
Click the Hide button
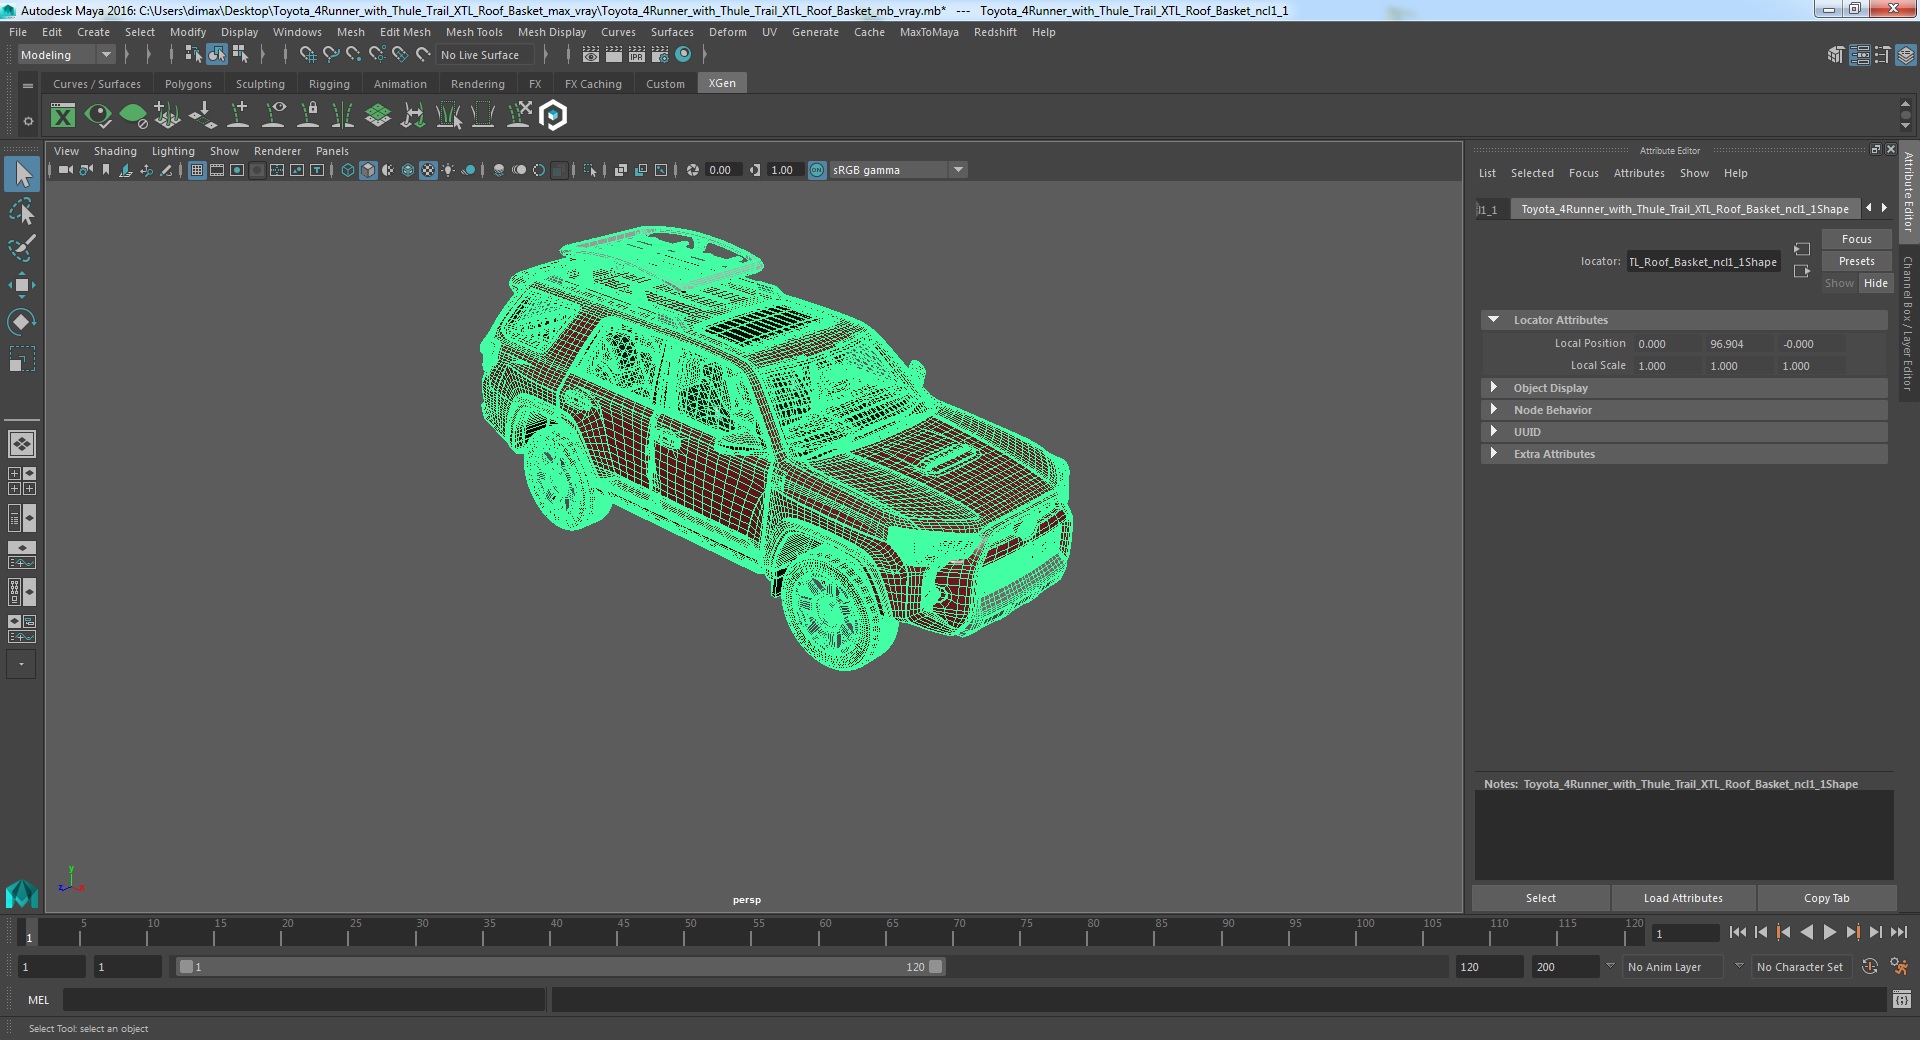click(1875, 283)
